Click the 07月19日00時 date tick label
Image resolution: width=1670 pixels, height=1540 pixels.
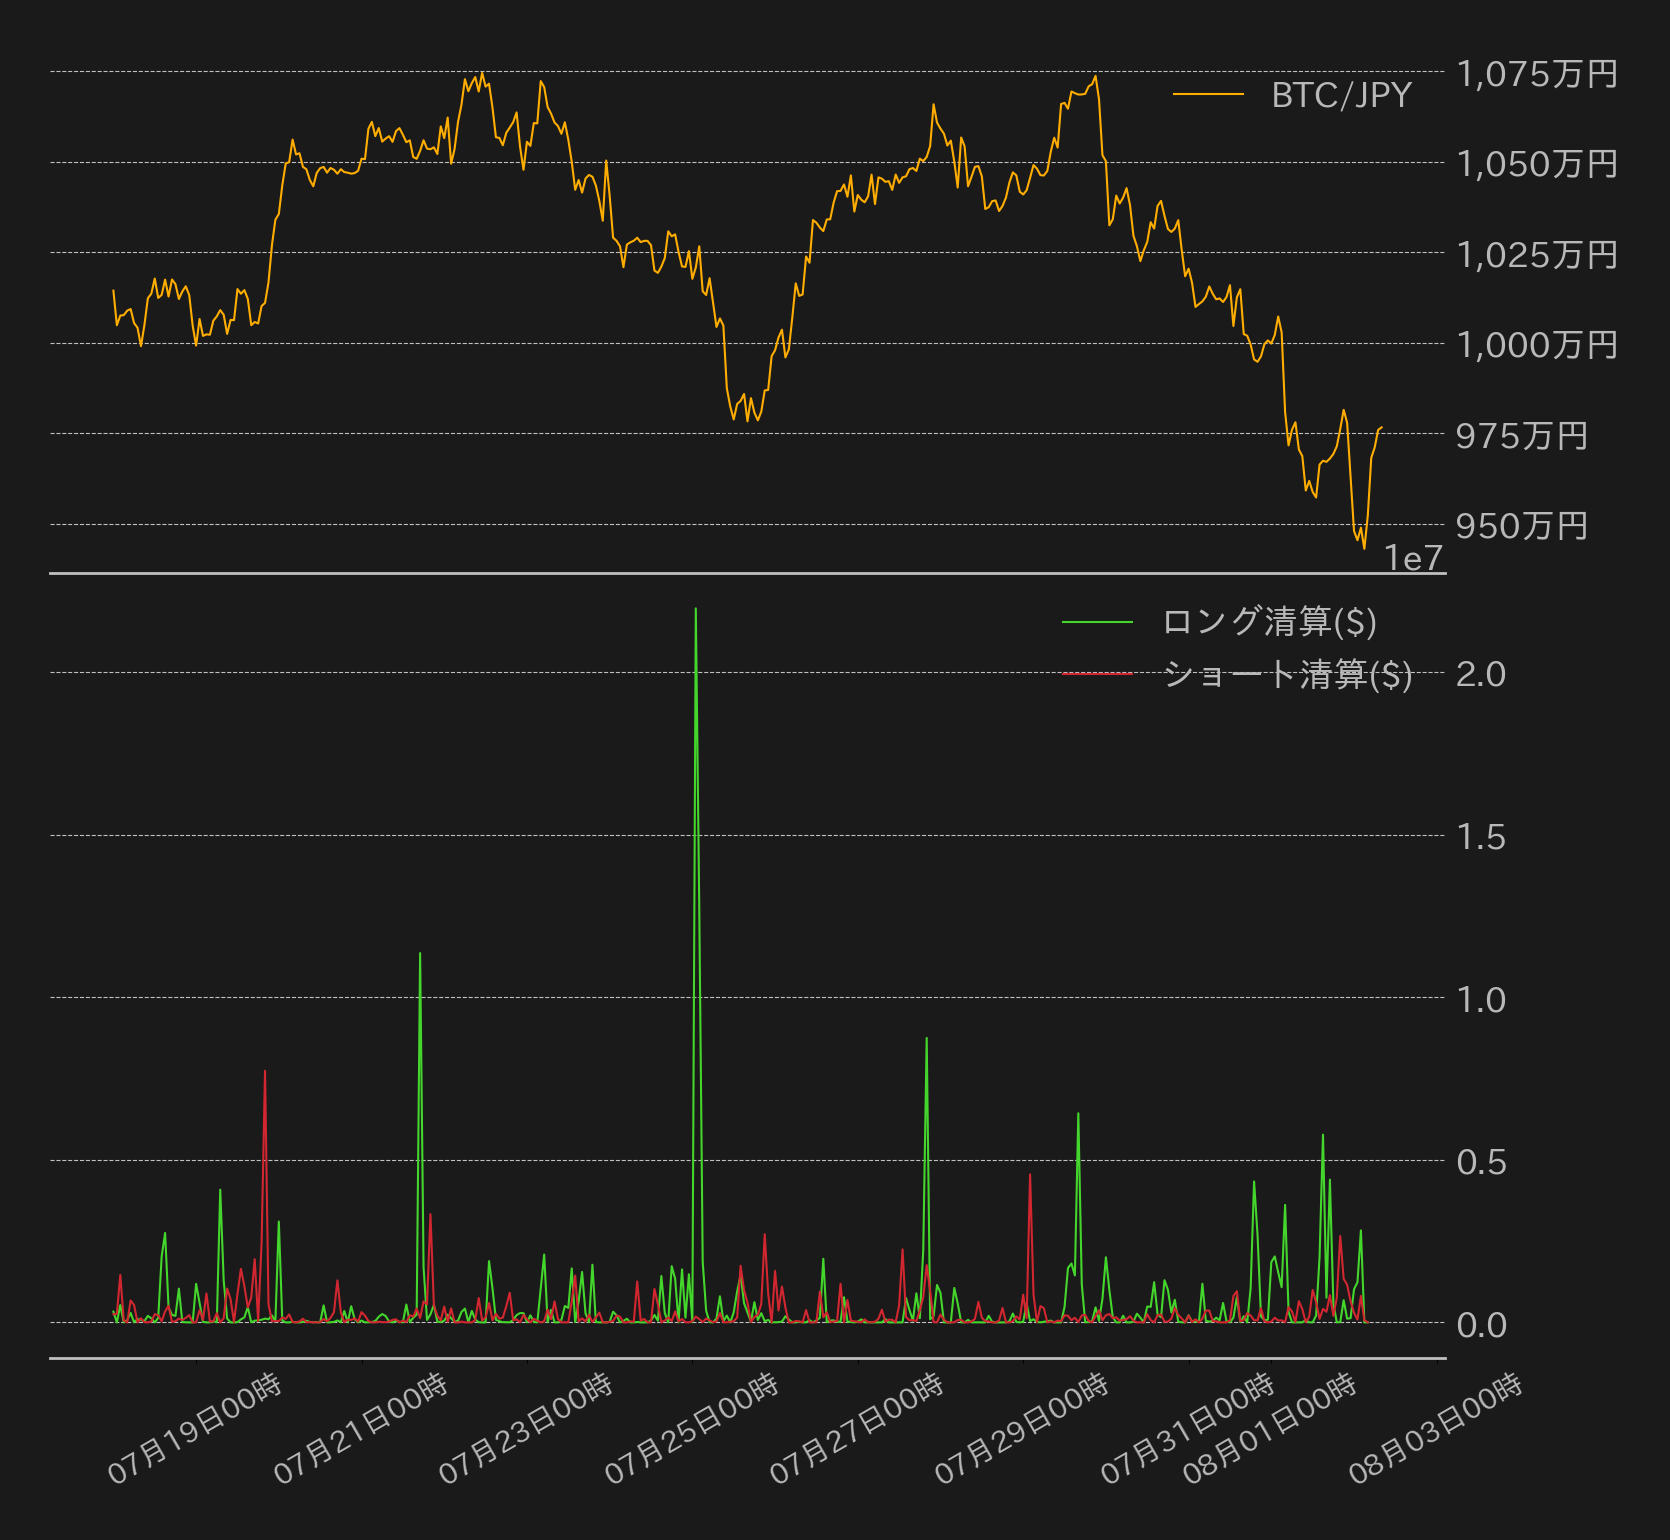[x=195, y=1428]
